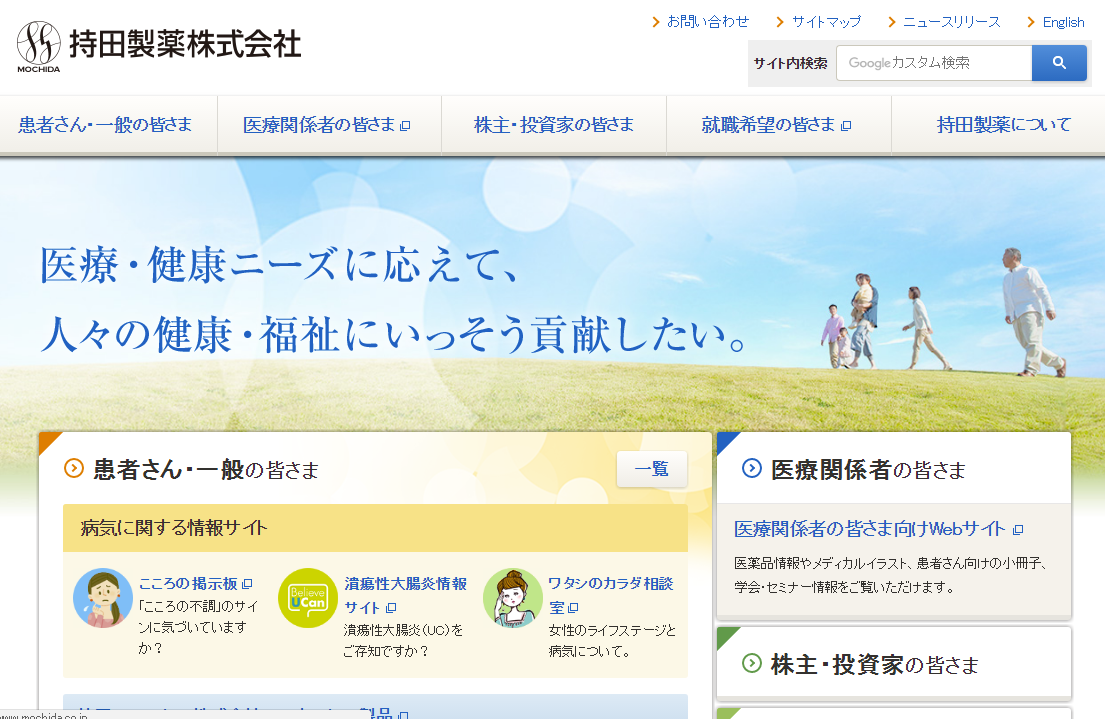This screenshot has width=1105, height=719.
Task: Select 持田製薬について navigation tab
Action: pyautogui.click(x=998, y=125)
